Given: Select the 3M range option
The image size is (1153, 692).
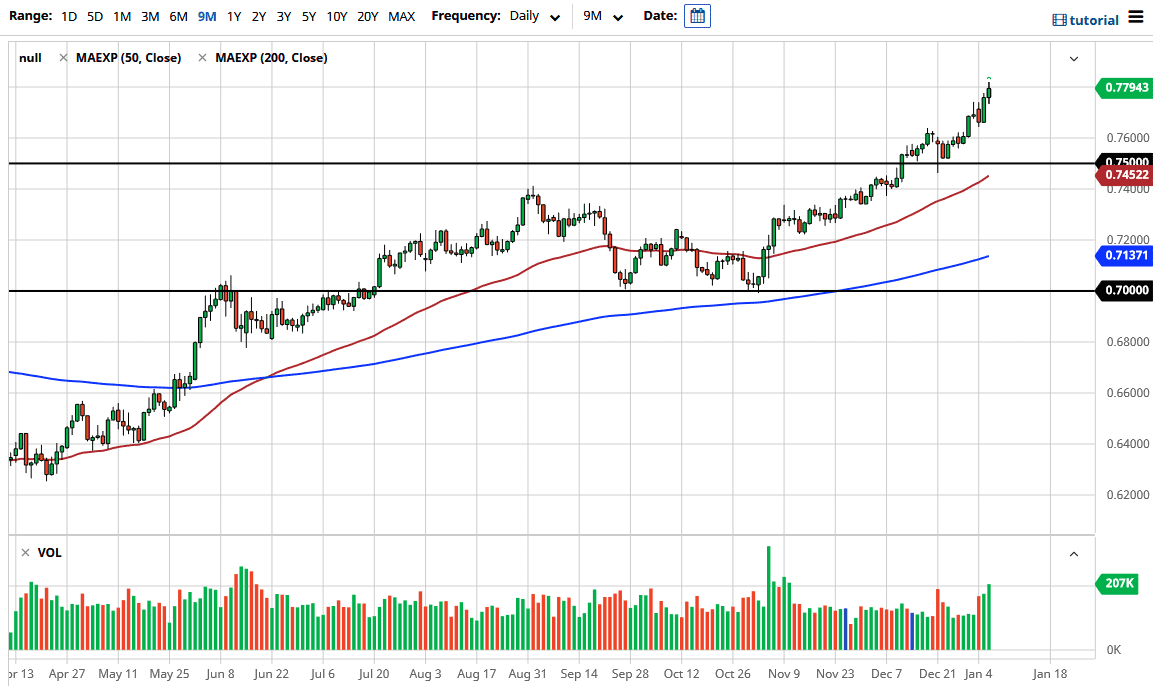Looking at the screenshot, I should [x=150, y=16].
